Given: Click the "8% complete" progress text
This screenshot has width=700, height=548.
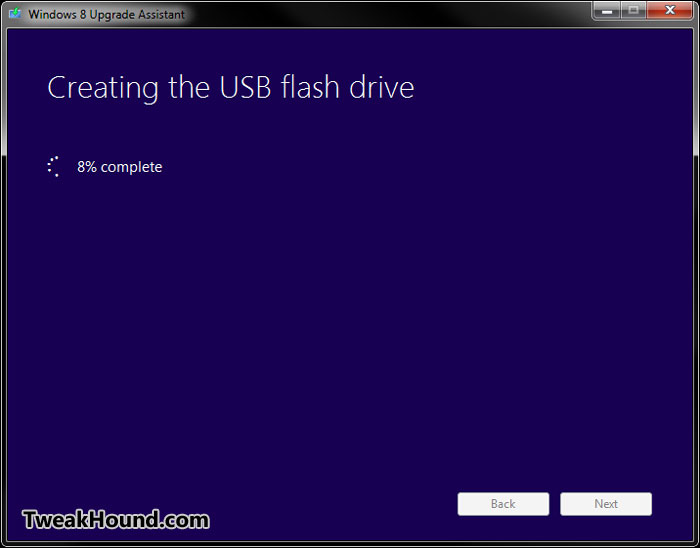Looking at the screenshot, I should pyautogui.click(x=120, y=167).
